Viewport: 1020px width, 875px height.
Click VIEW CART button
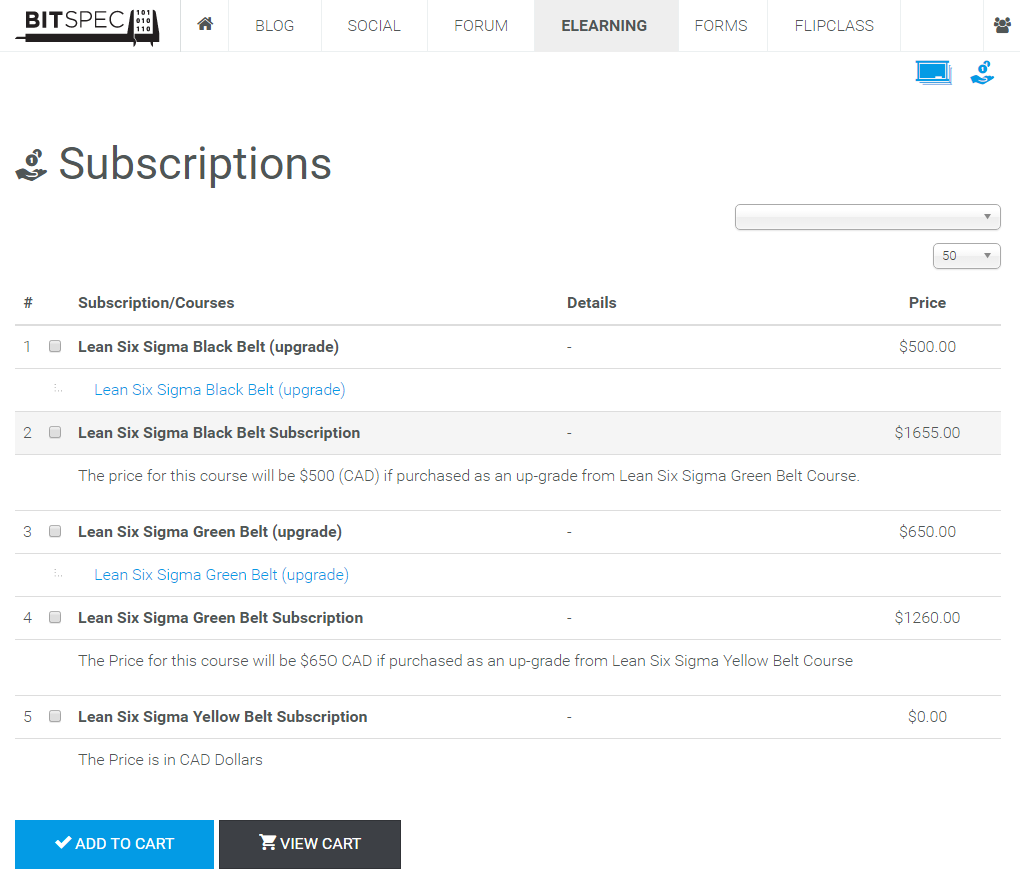click(x=310, y=844)
